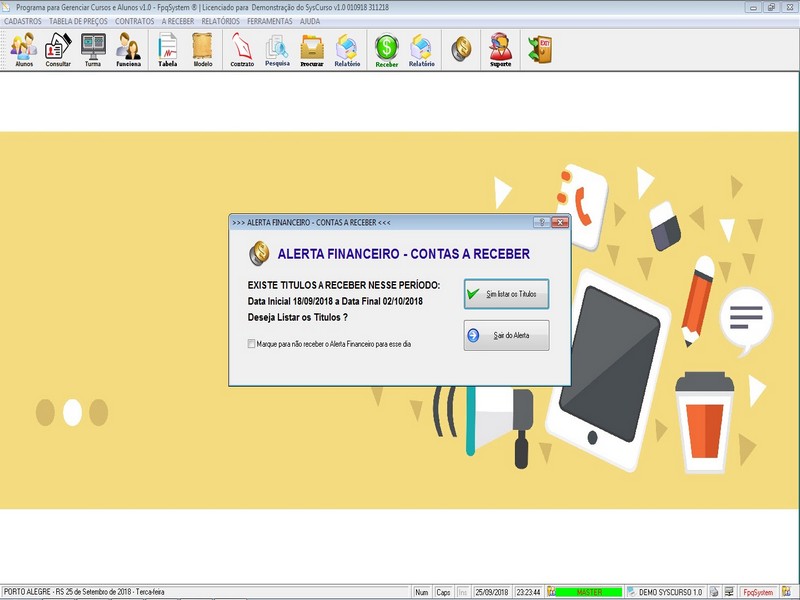Click 'Deseja Listar os Títulos ?' text
Viewport: 800px width, 600px height.
point(297,317)
